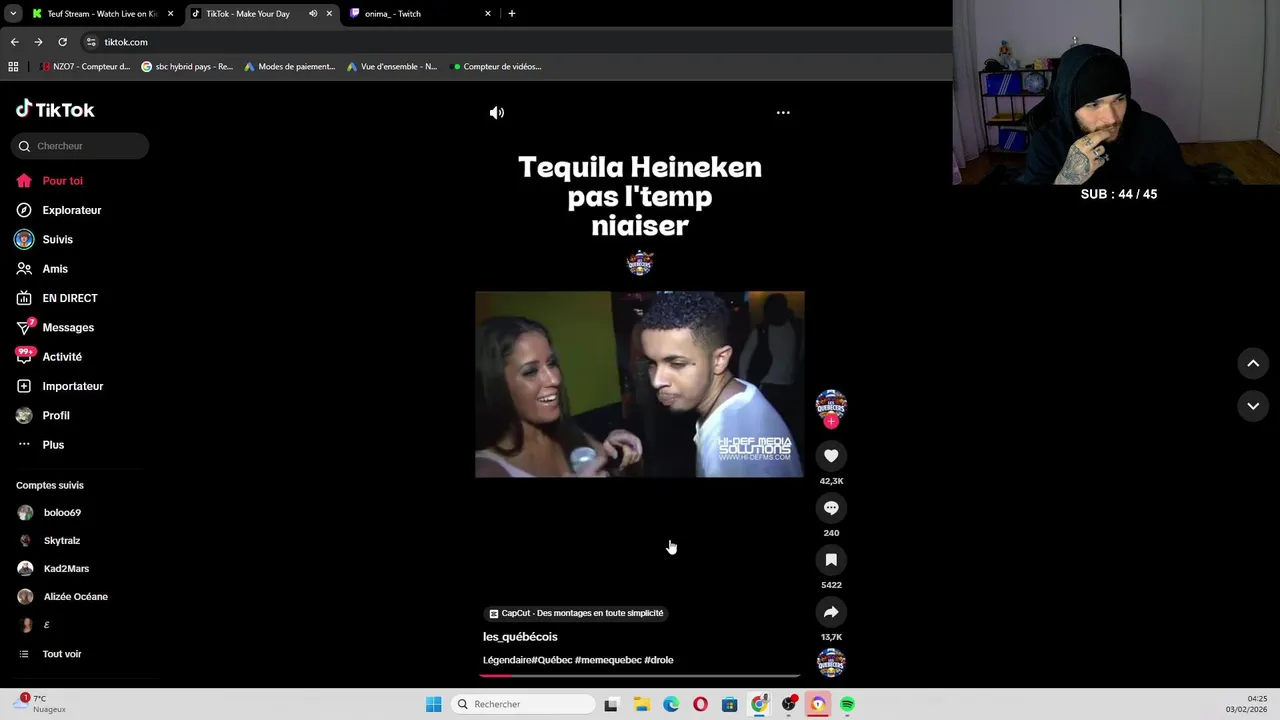1280x720 pixels.
Task: Click the TikTok logo
Action: 55,109
